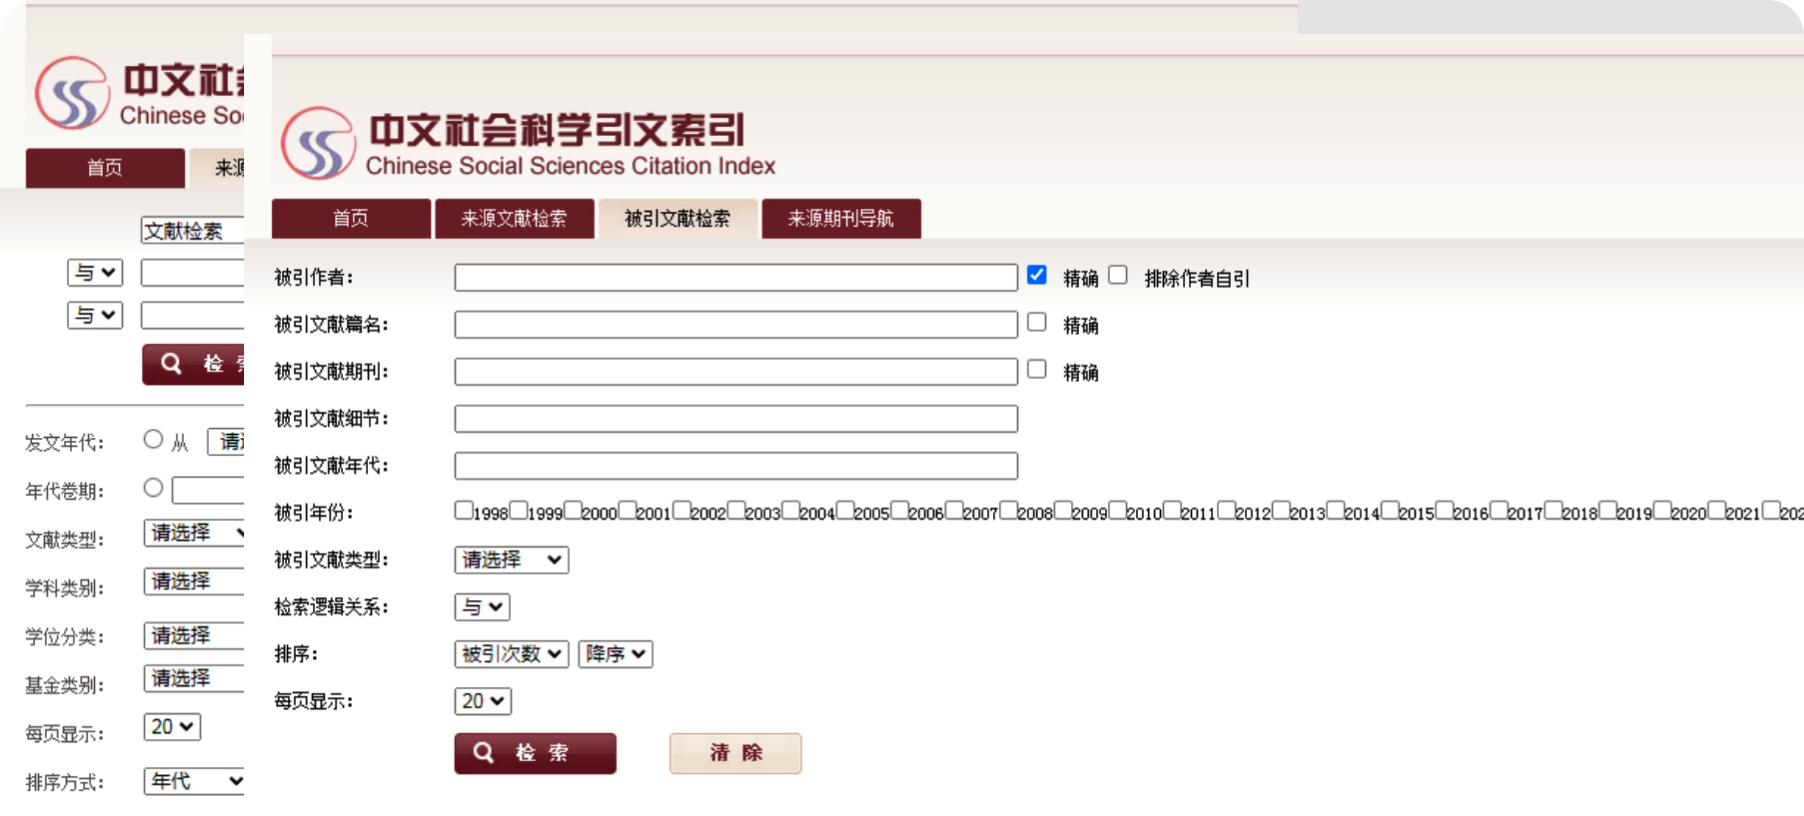Tick the 2010 year checkbox
The height and width of the screenshot is (816, 1804).
pyautogui.click(x=1117, y=510)
